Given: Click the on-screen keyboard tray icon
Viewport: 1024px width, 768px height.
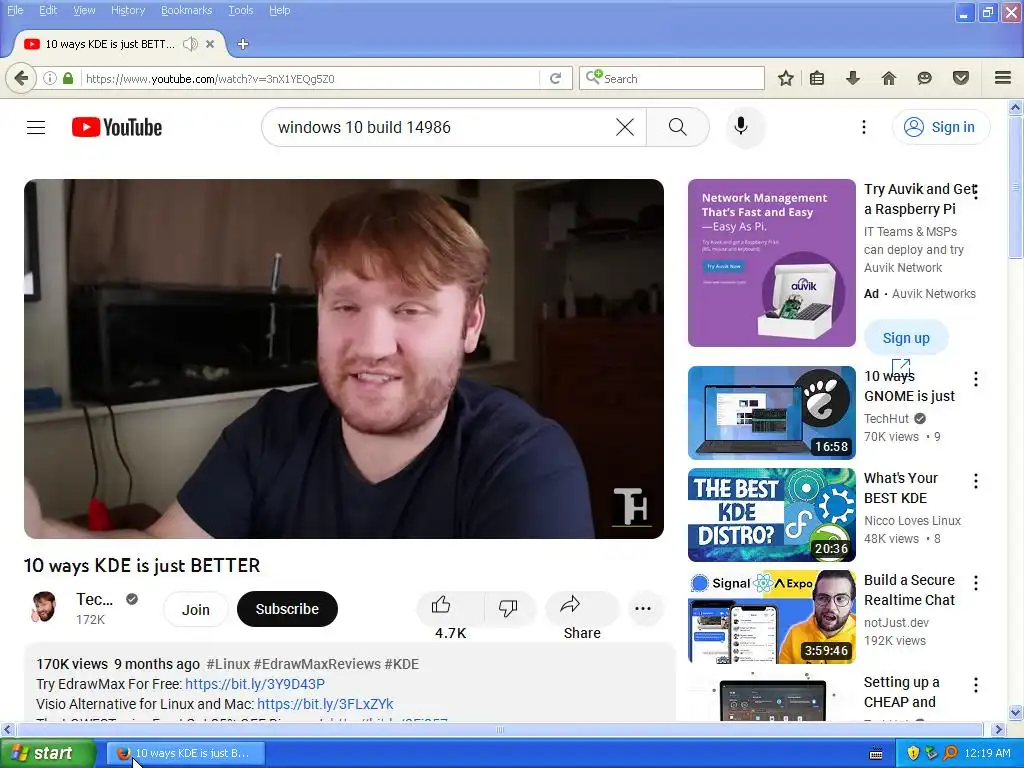Looking at the screenshot, I should pyautogui.click(x=876, y=754).
